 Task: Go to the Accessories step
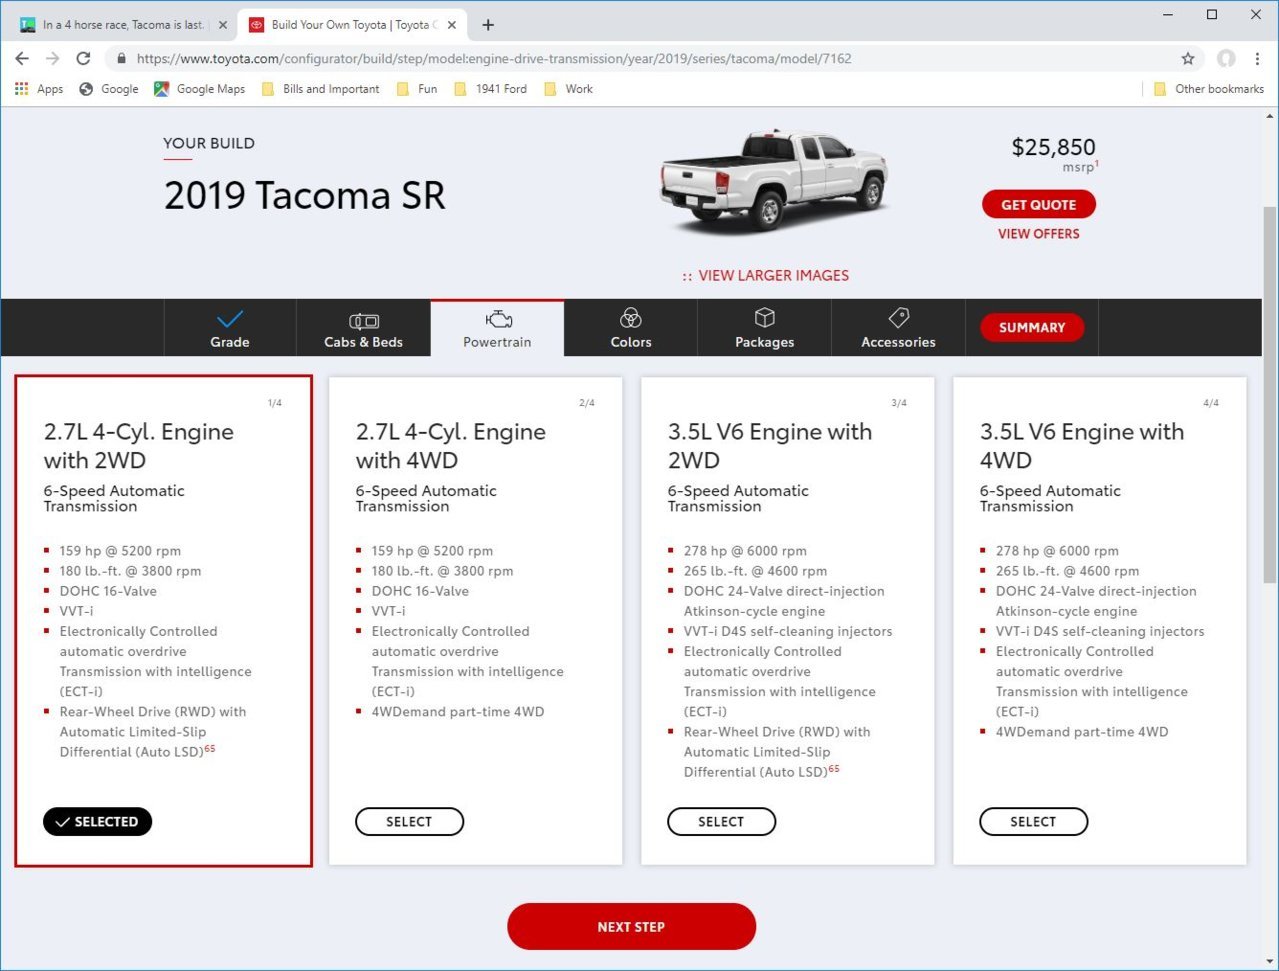pyautogui.click(x=898, y=328)
